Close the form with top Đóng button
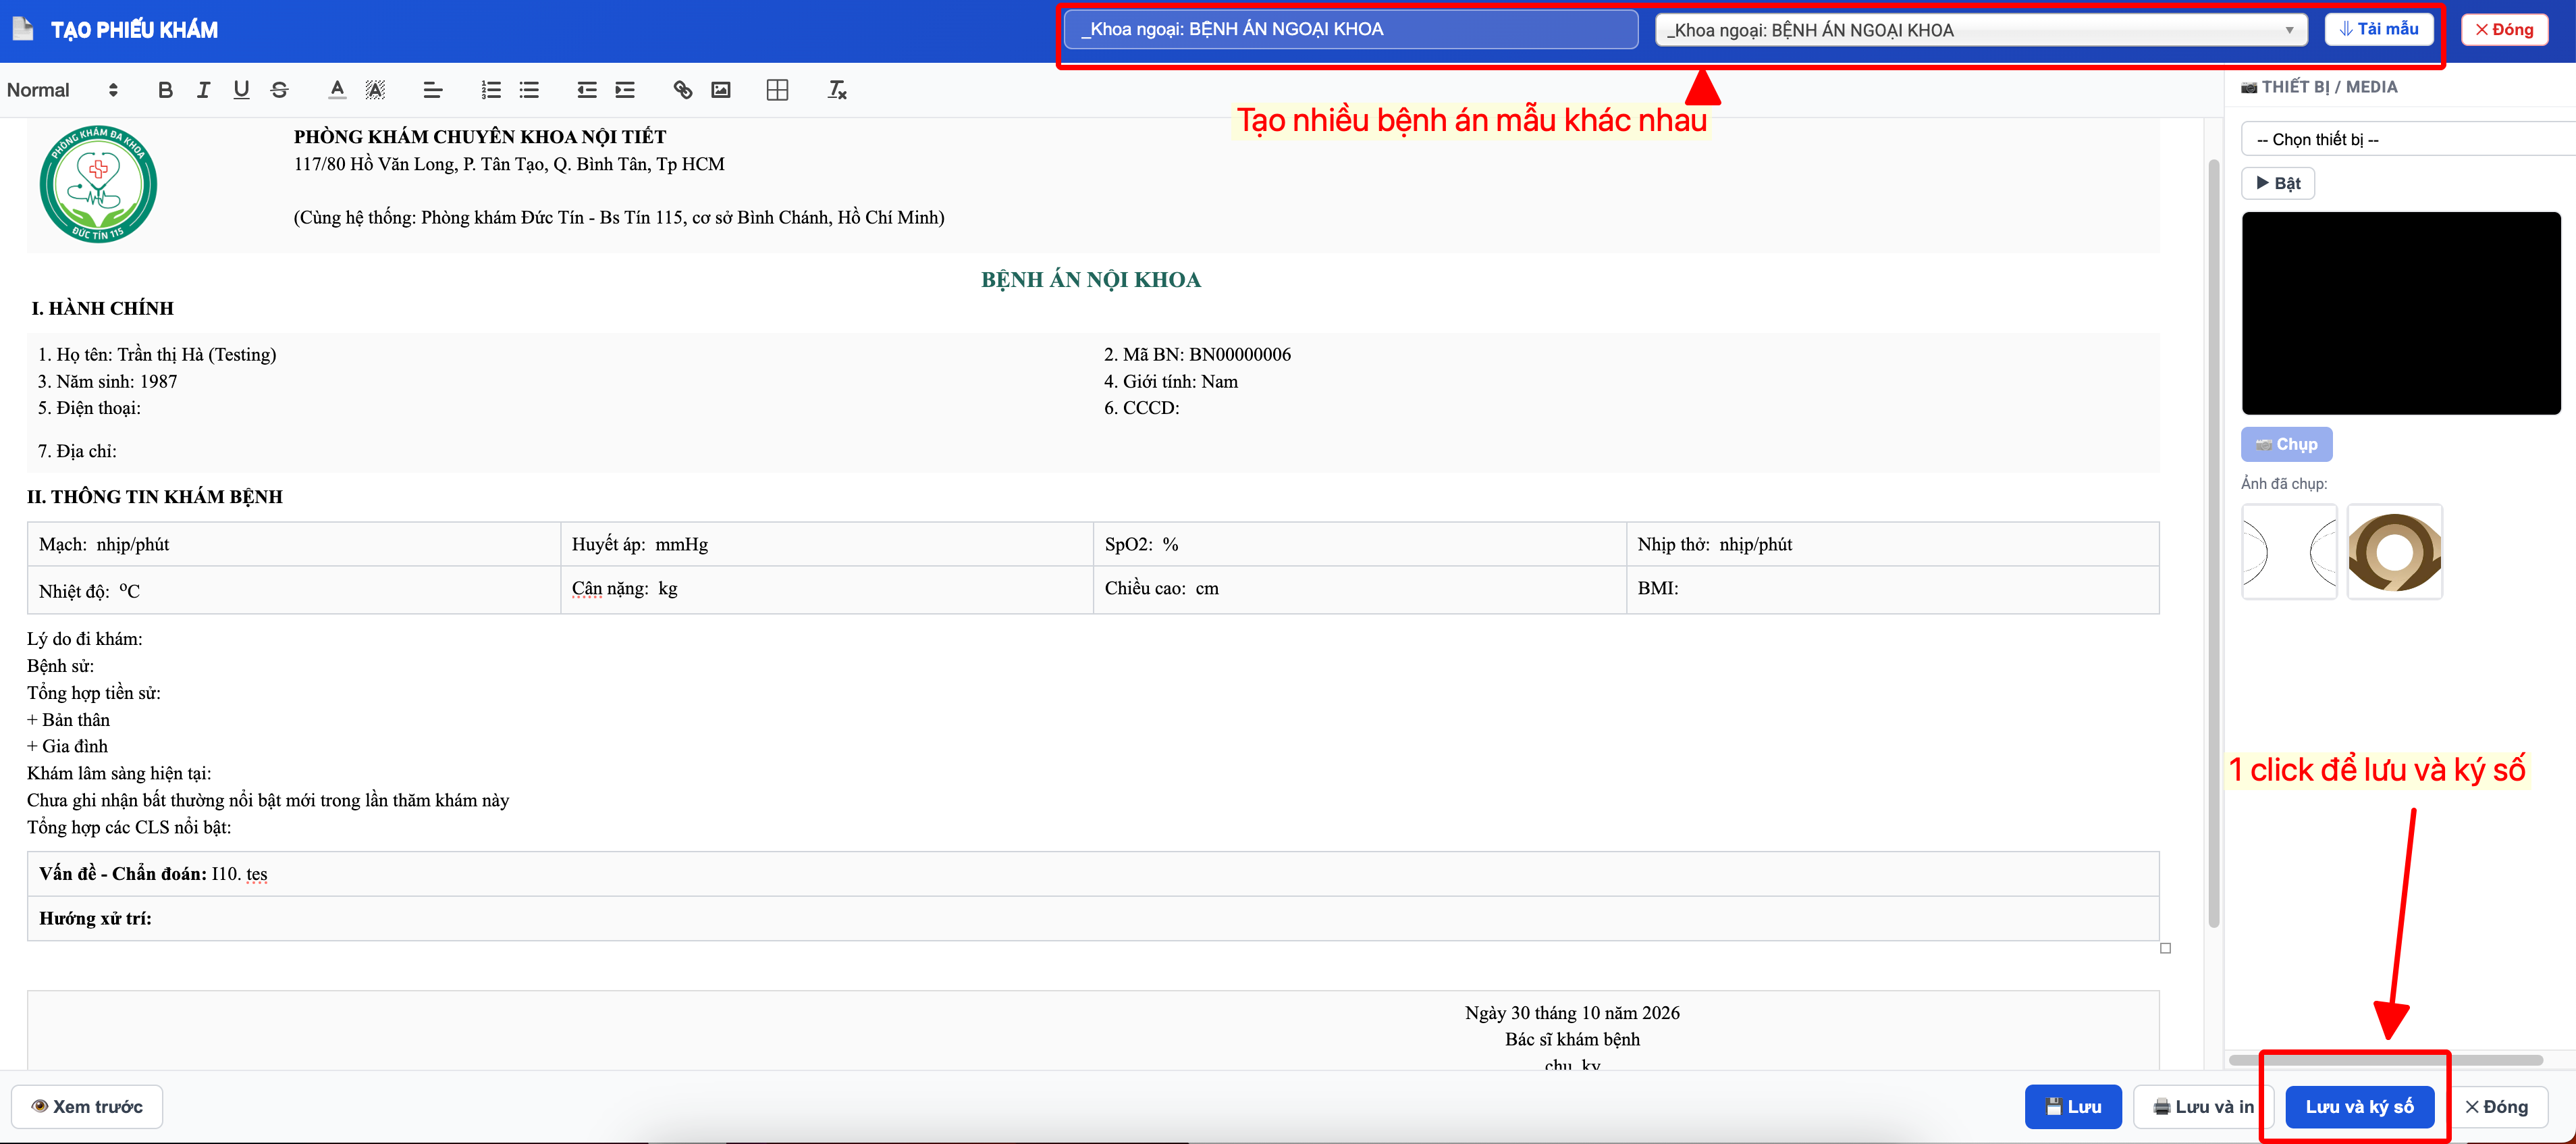Viewport: 2576px width, 1144px height. pos(2504,29)
